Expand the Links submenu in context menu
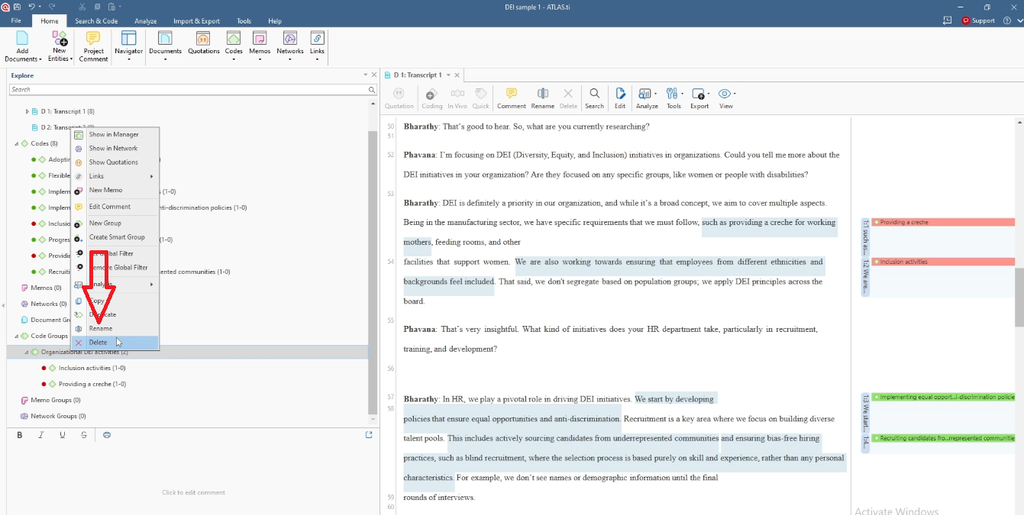 point(152,176)
